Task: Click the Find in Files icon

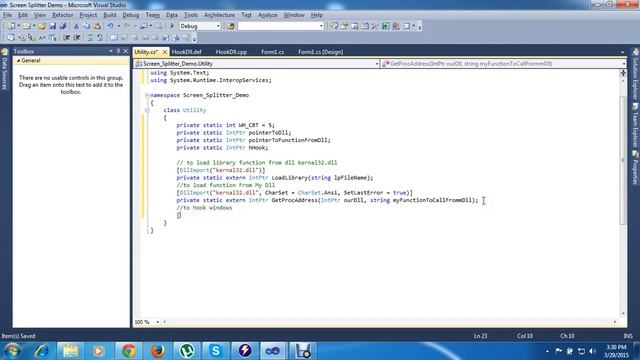Action: click(x=231, y=26)
